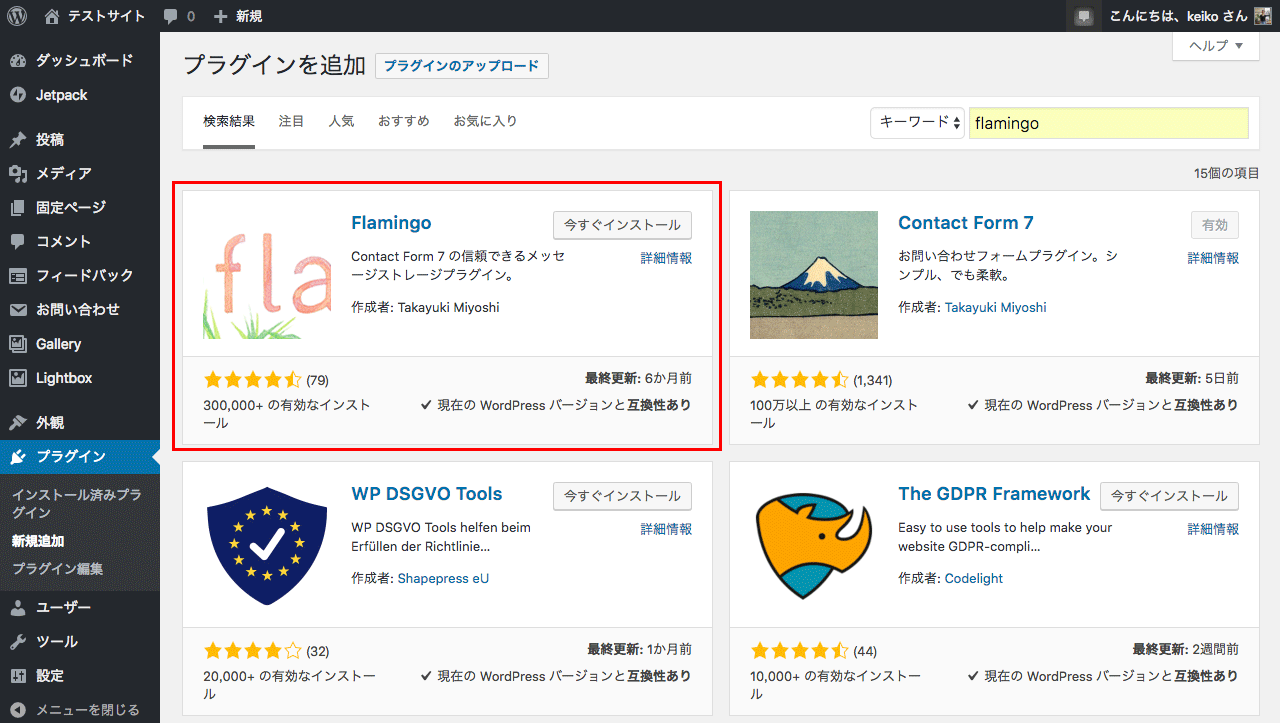
Task: Click the plus 新規 icon in admin bar
Action: (221, 17)
